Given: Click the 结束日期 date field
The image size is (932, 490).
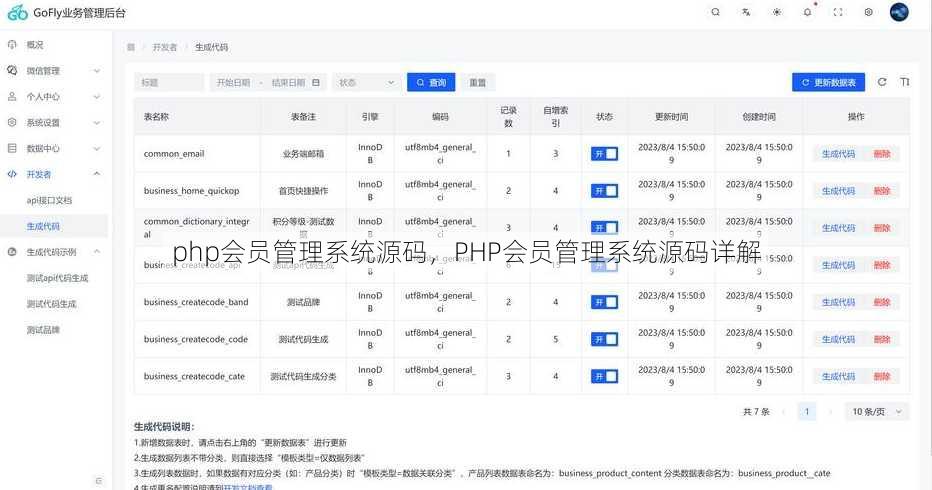Looking at the screenshot, I should (288, 83).
